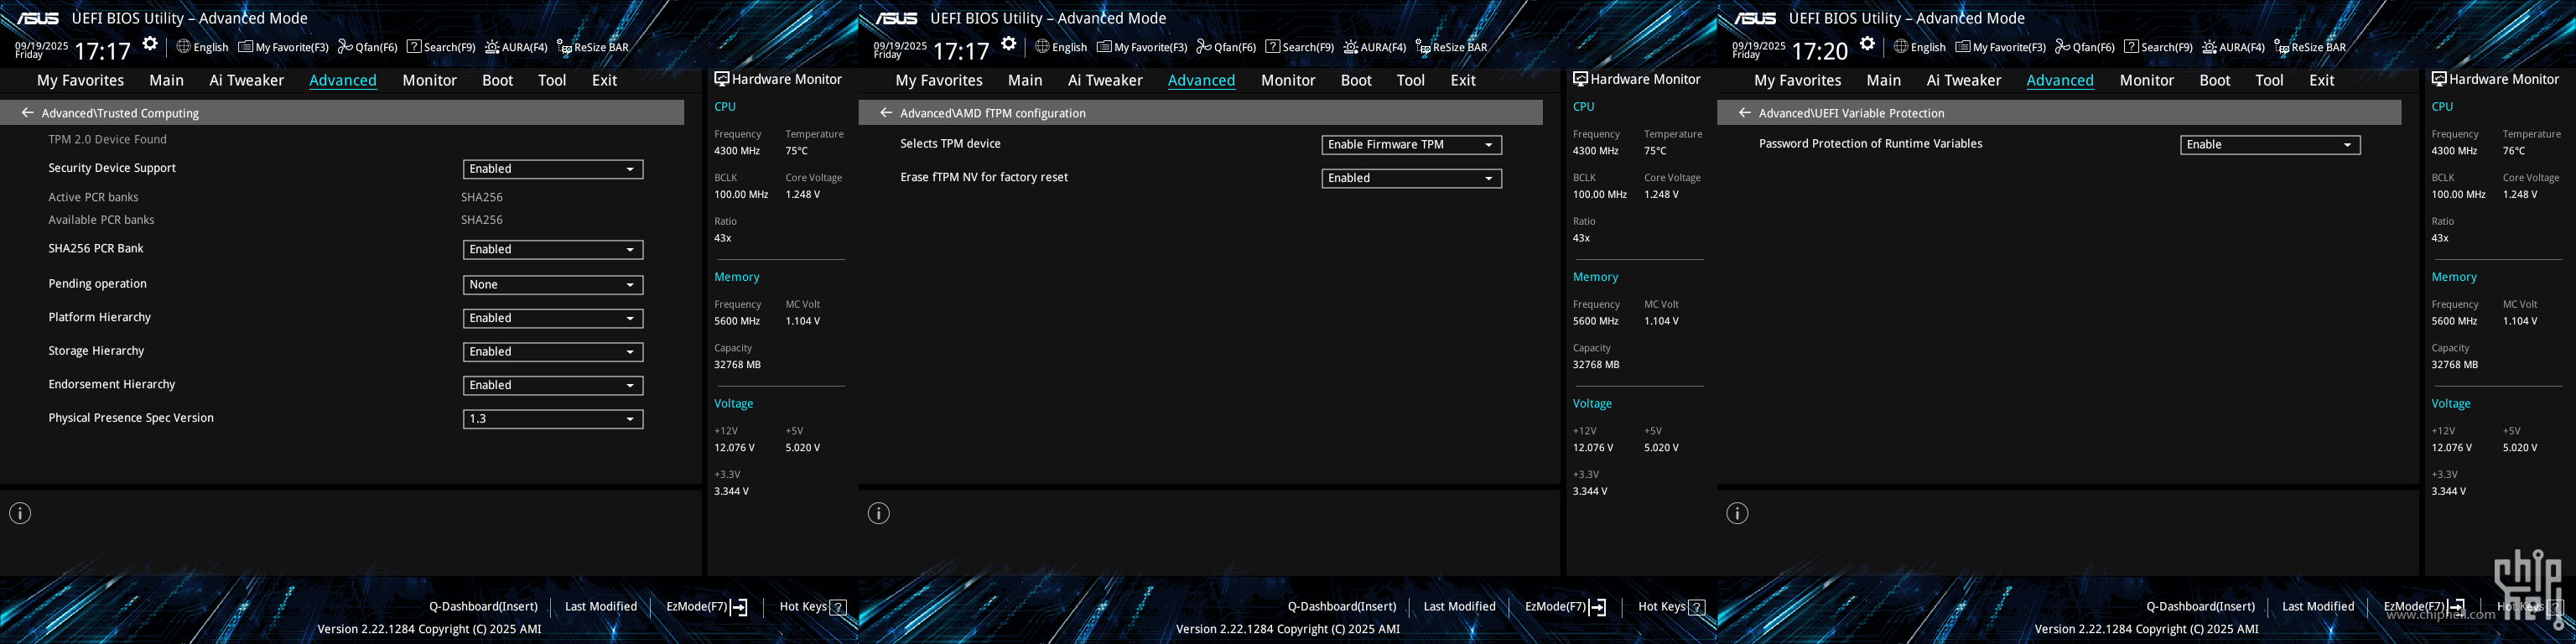Open ReSize BAR in UEFI Variable Protection screen
Viewport: 2576px width, 644px height.
(x=2309, y=47)
